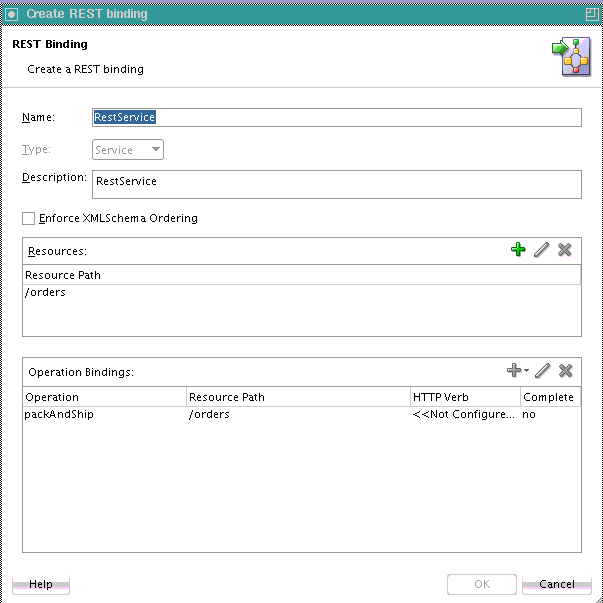
Task: Click Operation Bindings Resource Path header
Action: pyautogui.click(x=298, y=397)
